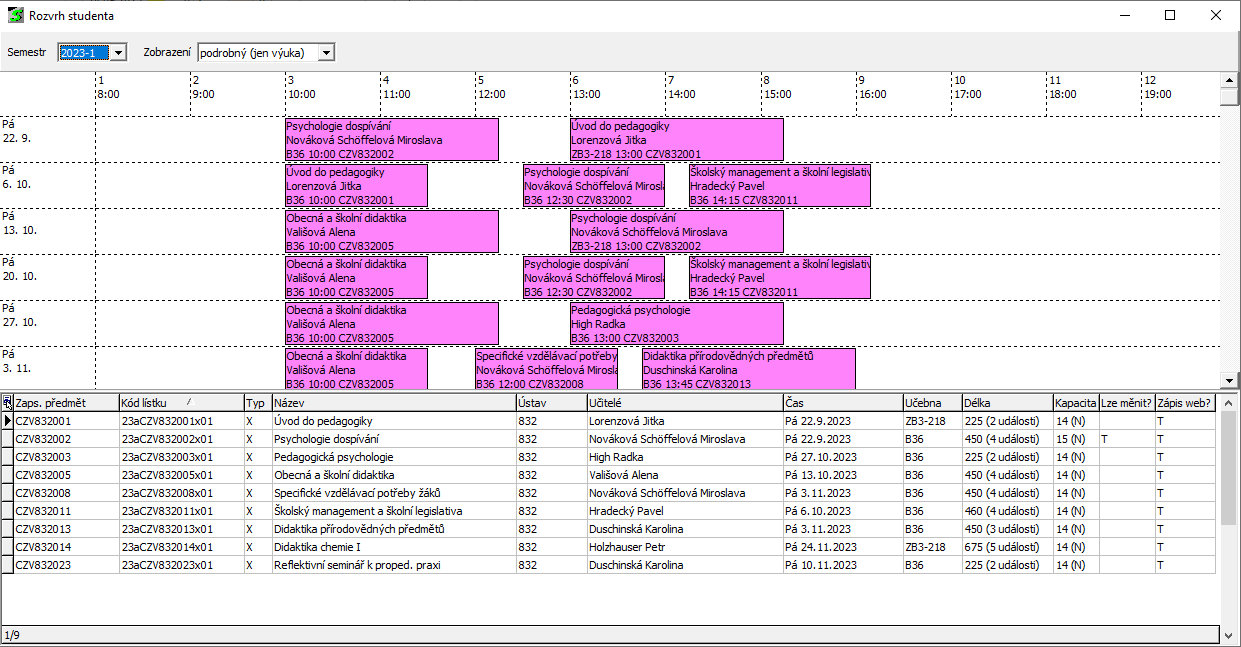The image size is (1241, 647).
Task: Expand the Zobrazení display mode dropdown
Action: point(325,52)
